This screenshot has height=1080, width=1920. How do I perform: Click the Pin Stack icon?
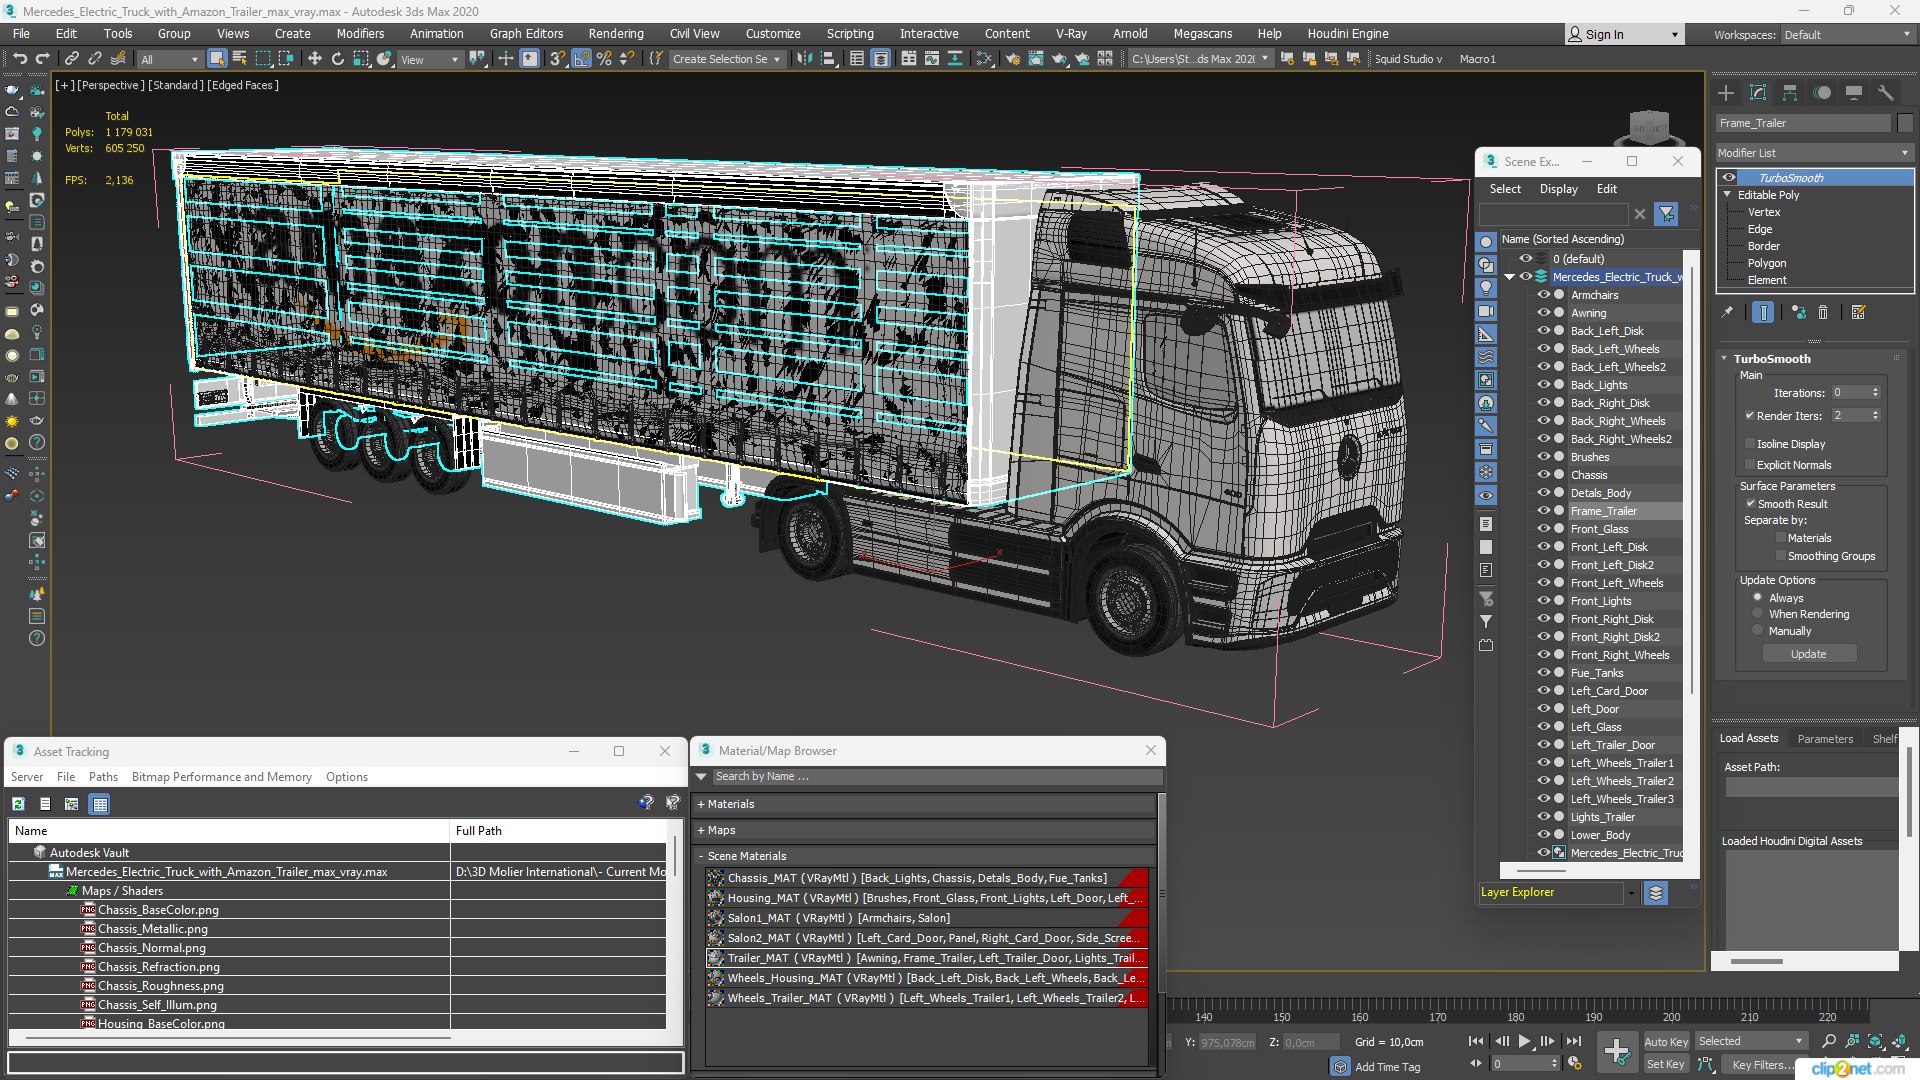[1727, 313]
